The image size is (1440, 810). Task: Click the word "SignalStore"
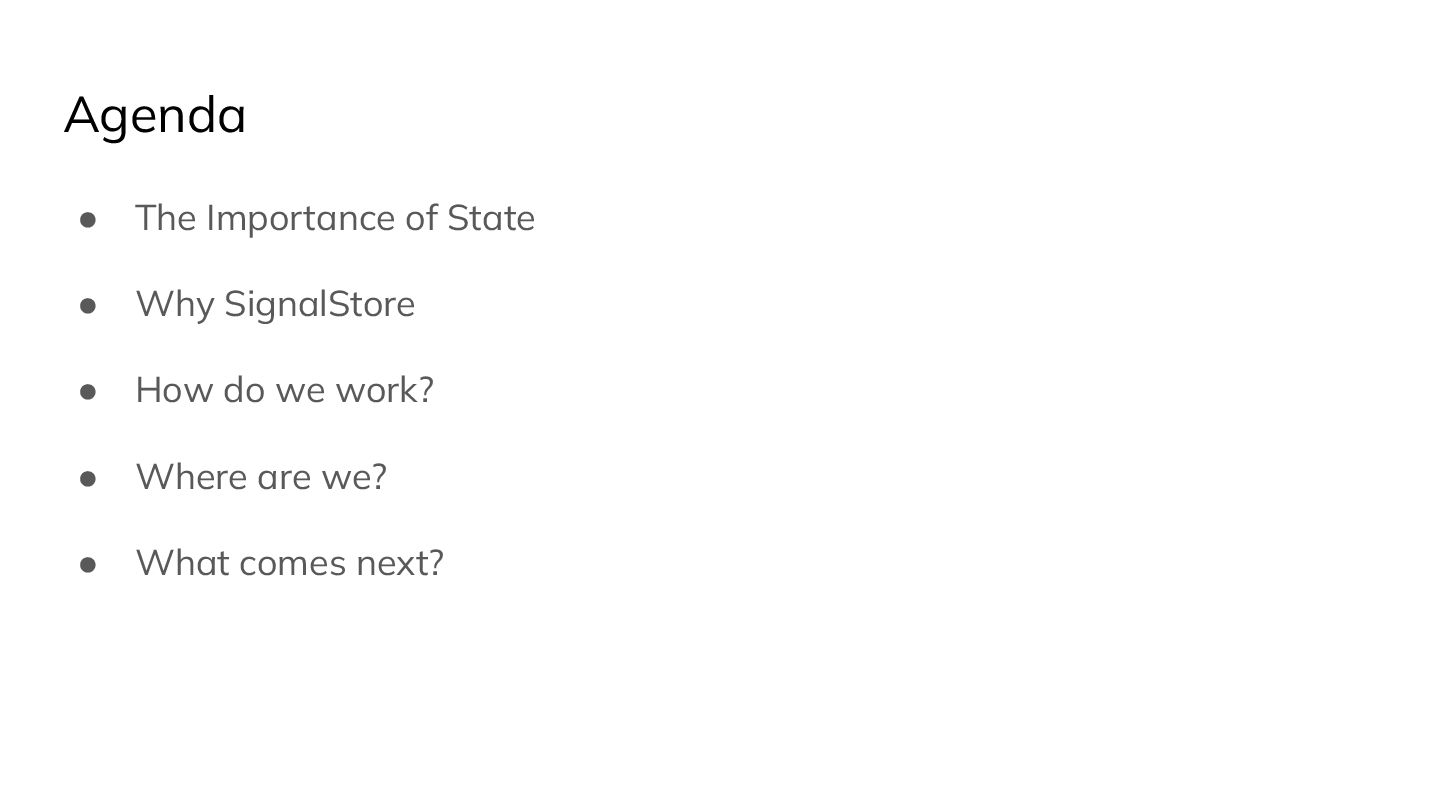(320, 304)
